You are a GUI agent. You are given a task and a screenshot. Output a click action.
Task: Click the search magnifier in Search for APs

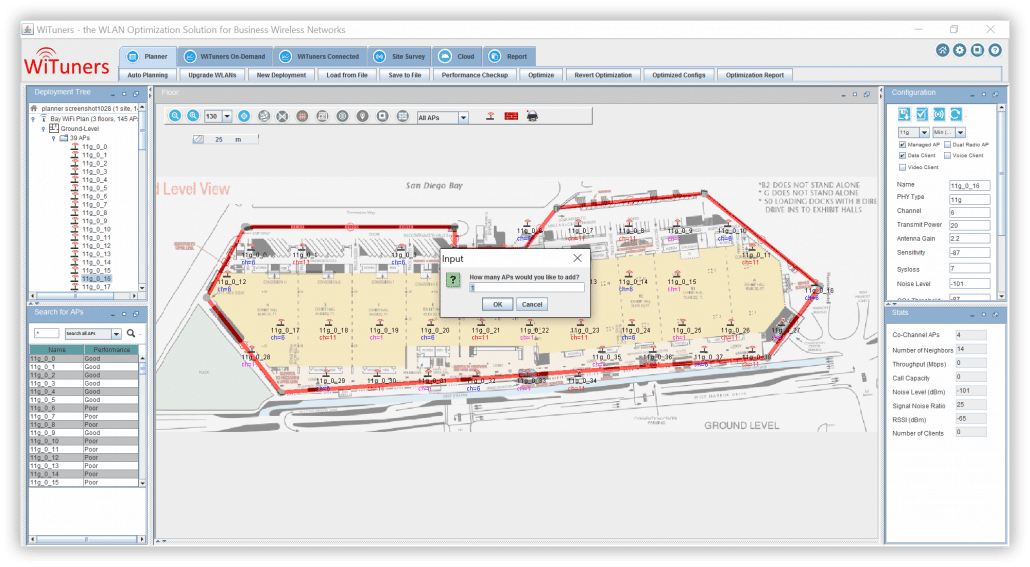(x=131, y=333)
